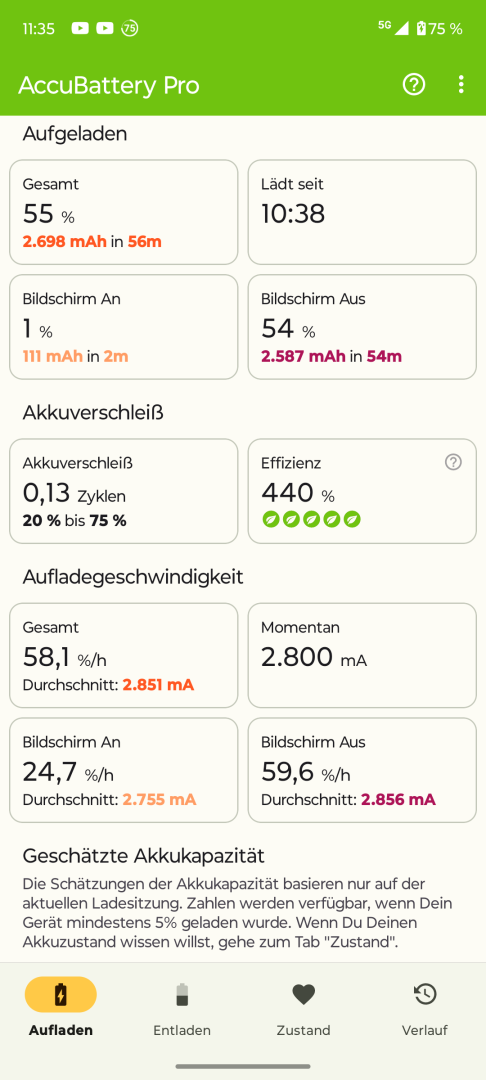The width and height of the screenshot is (486, 1080).
Task: Tap the battery charging icon in Aufladen tab
Action: (x=61, y=995)
